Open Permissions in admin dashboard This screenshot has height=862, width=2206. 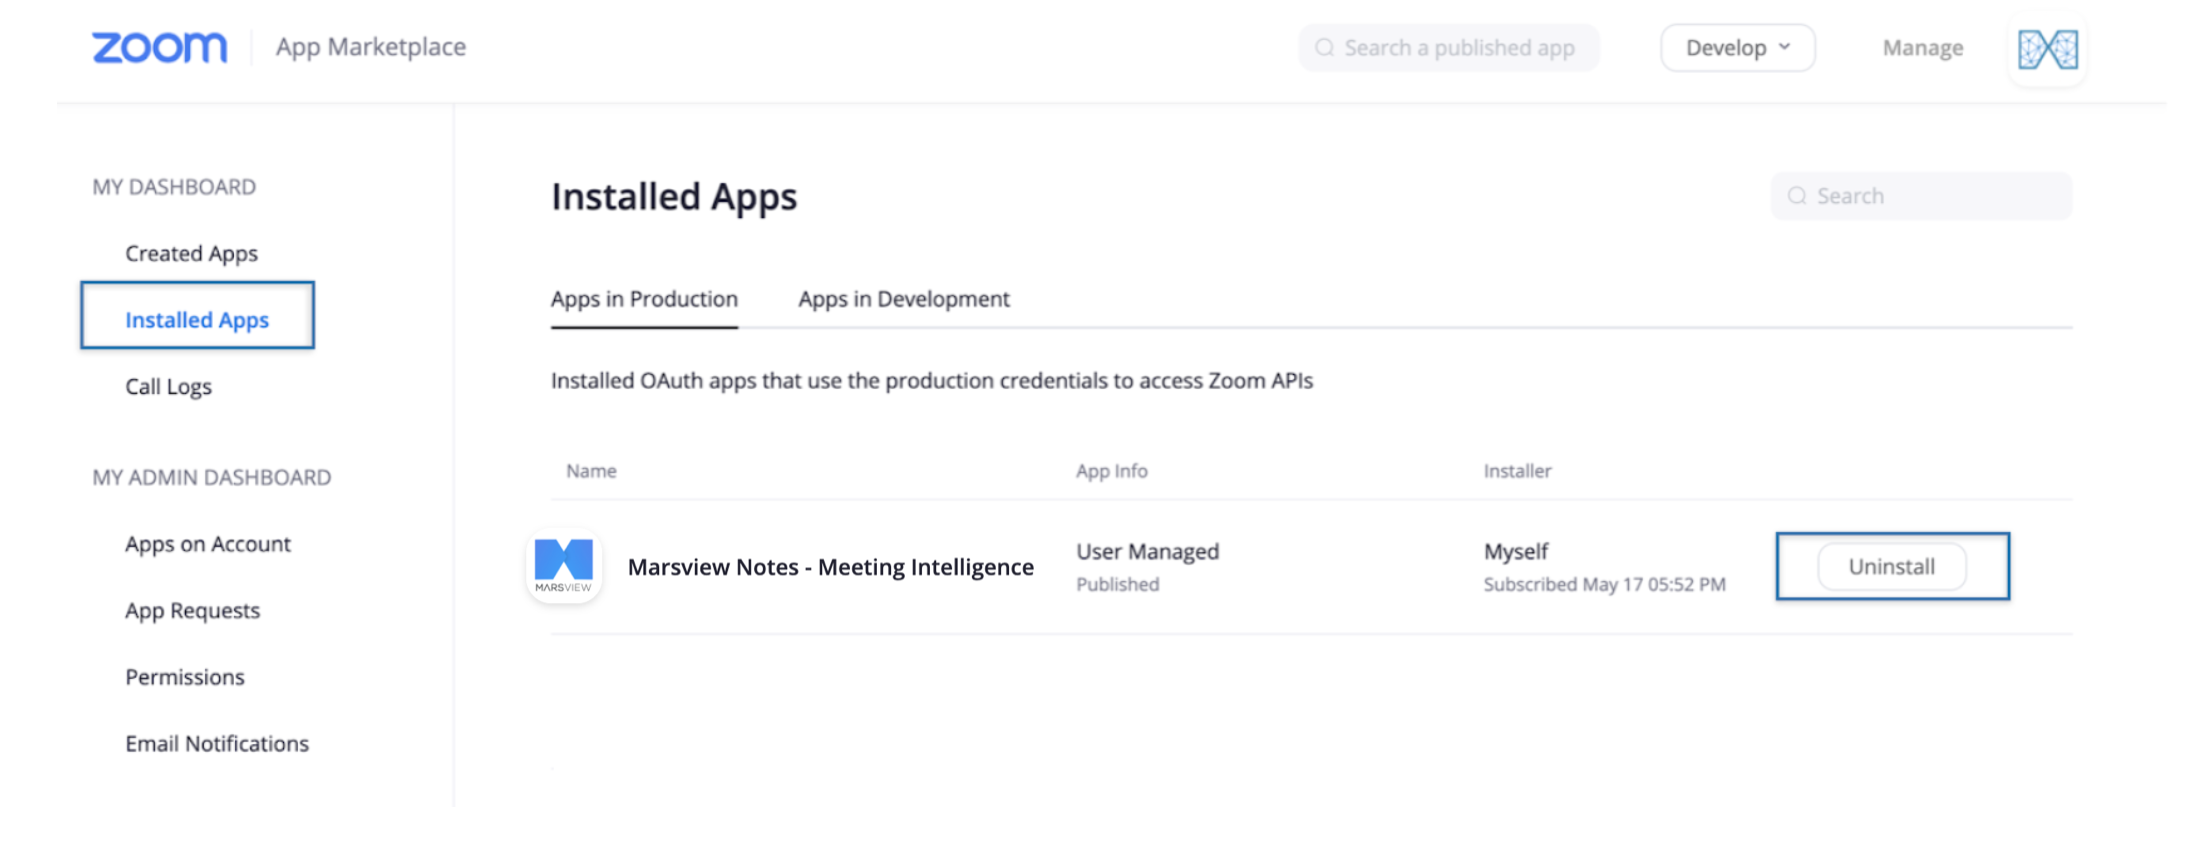click(184, 677)
